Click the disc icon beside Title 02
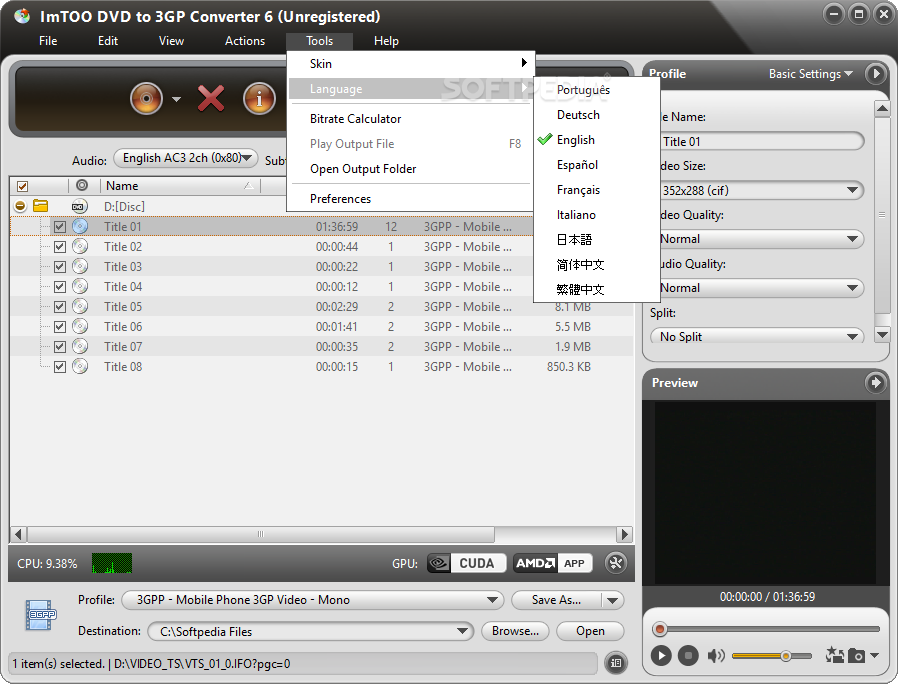The height and width of the screenshot is (684, 898). click(80, 246)
